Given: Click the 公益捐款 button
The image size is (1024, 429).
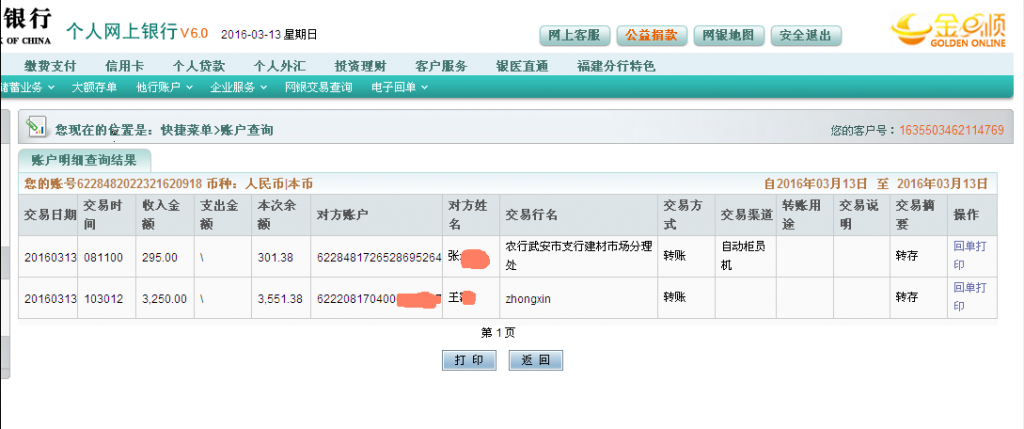Looking at the screenshot, I should tap(651, 35).
